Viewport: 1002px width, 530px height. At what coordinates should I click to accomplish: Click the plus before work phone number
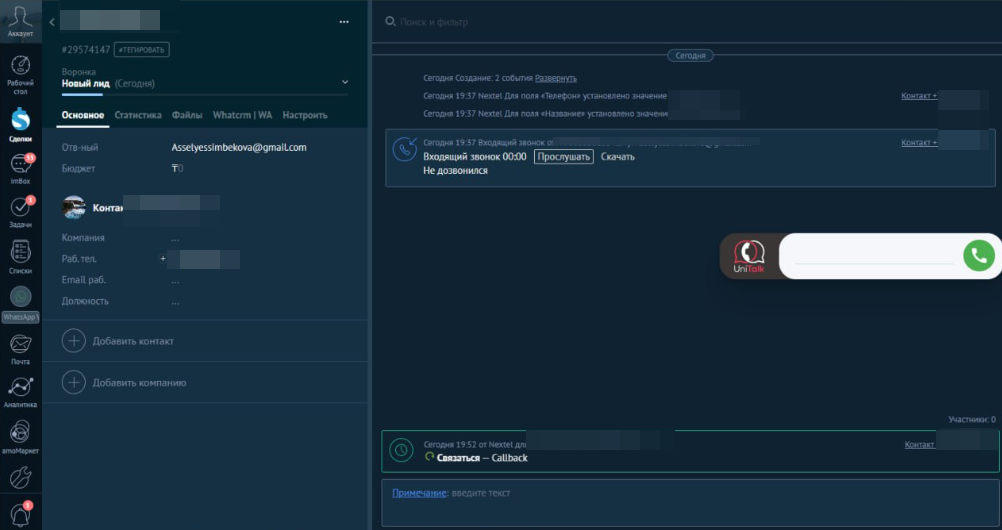click(x=163, y=259)
